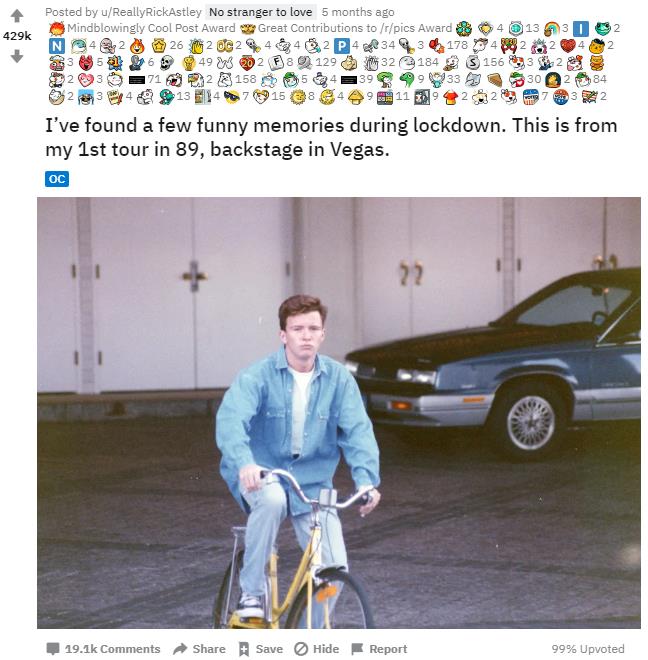Click the blue OC tag
648x660 pixels.
pyautogui.click(x=57, y=179)
